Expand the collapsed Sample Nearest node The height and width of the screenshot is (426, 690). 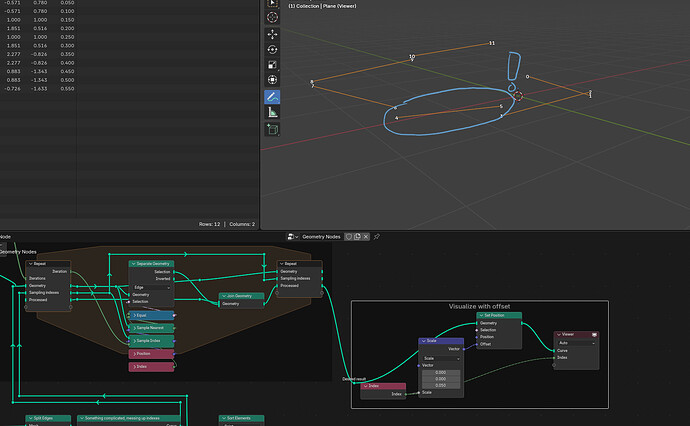(x=134, y=328)
